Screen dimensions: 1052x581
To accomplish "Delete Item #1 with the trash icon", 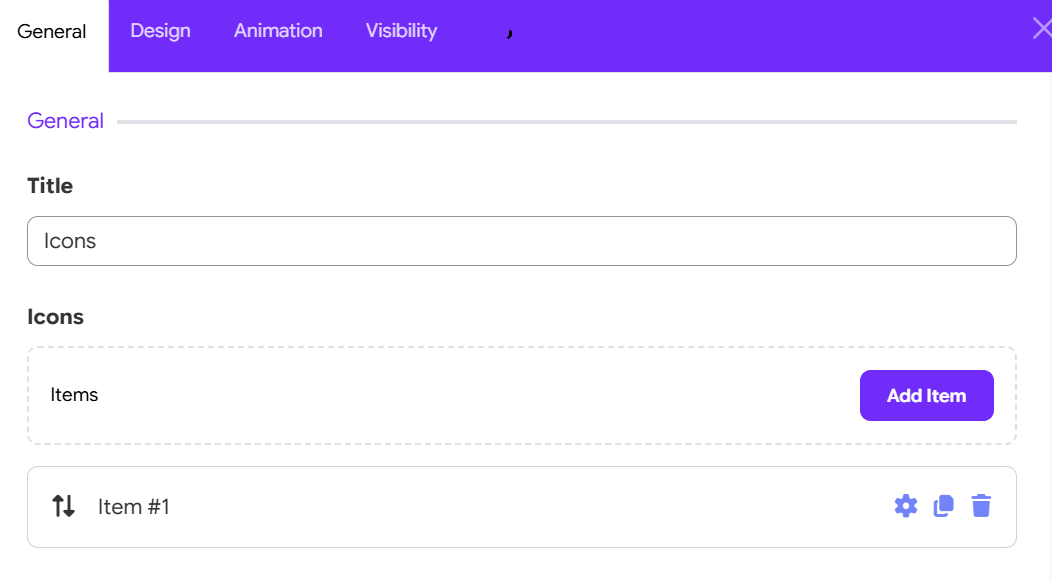I will coord(981,506).
